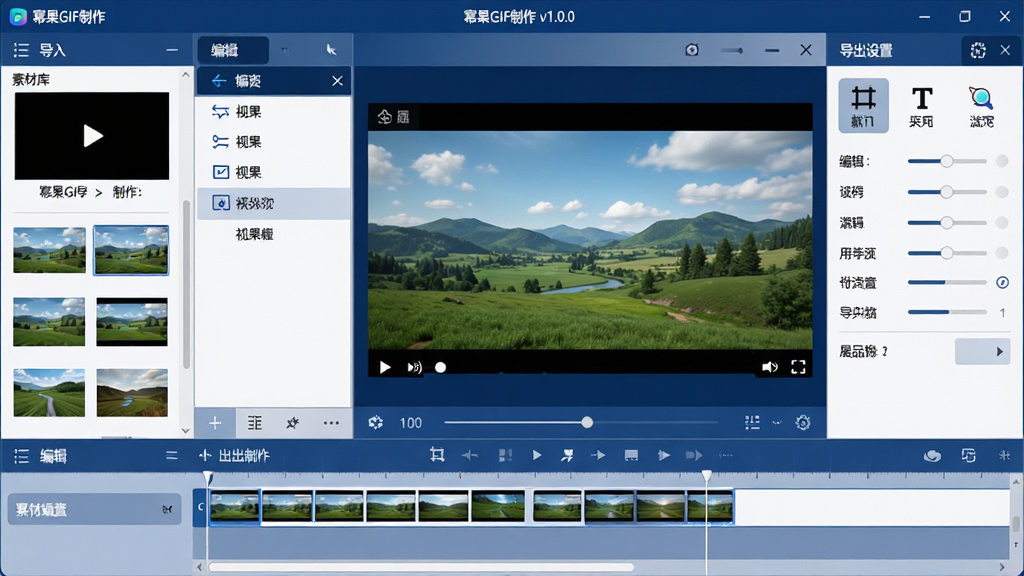This screenshot has height=576, width=1024.
Task: Play the video in the preview player
Action: point(385,368)
